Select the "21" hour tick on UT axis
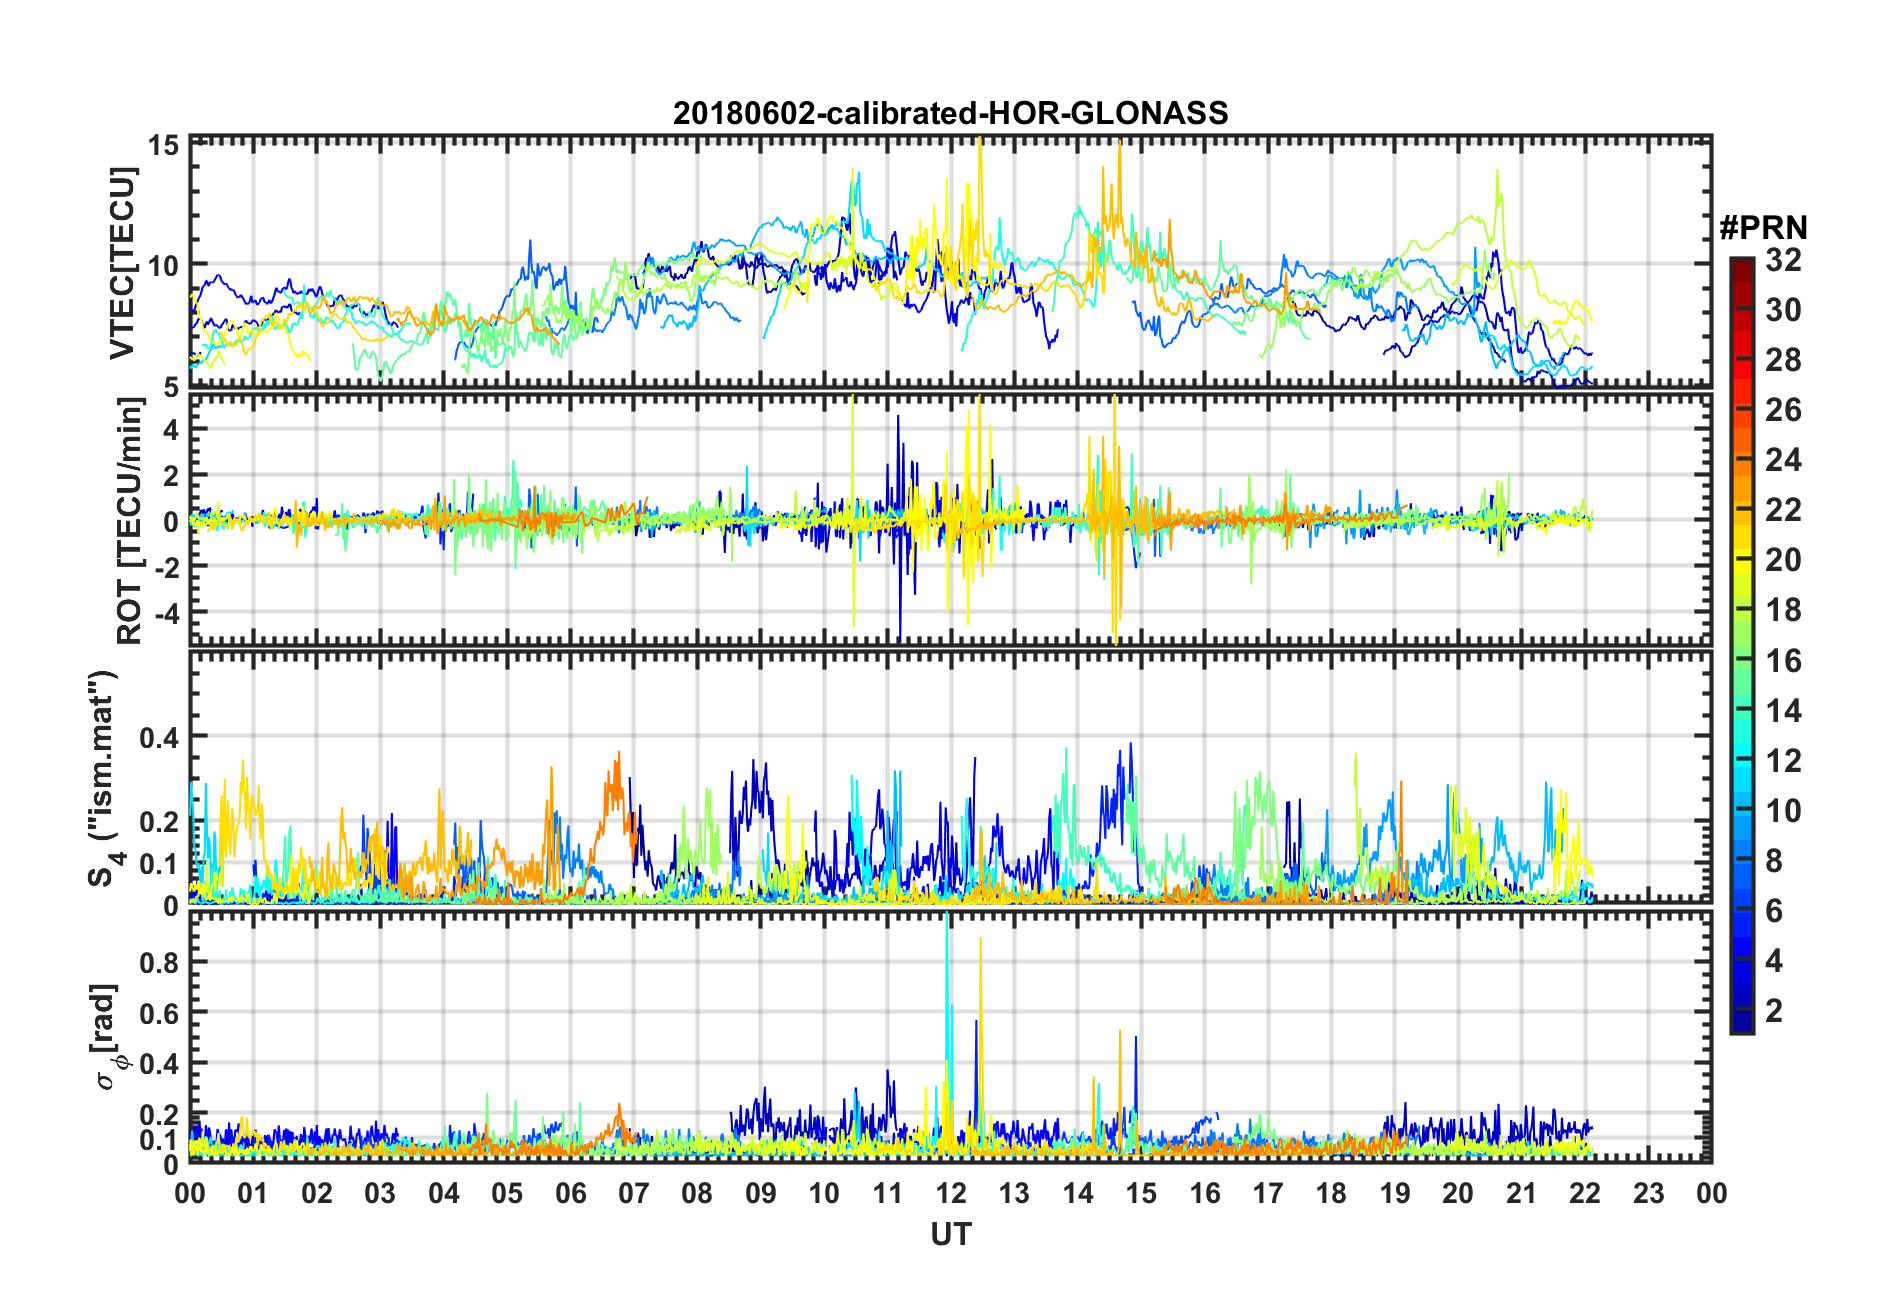This screenshot has width=1902, height=1292. coord(1521,1193)
